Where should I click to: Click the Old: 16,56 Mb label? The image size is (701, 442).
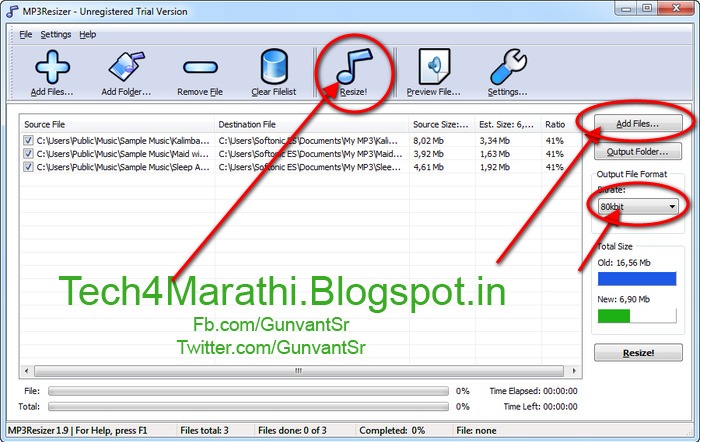624,263
